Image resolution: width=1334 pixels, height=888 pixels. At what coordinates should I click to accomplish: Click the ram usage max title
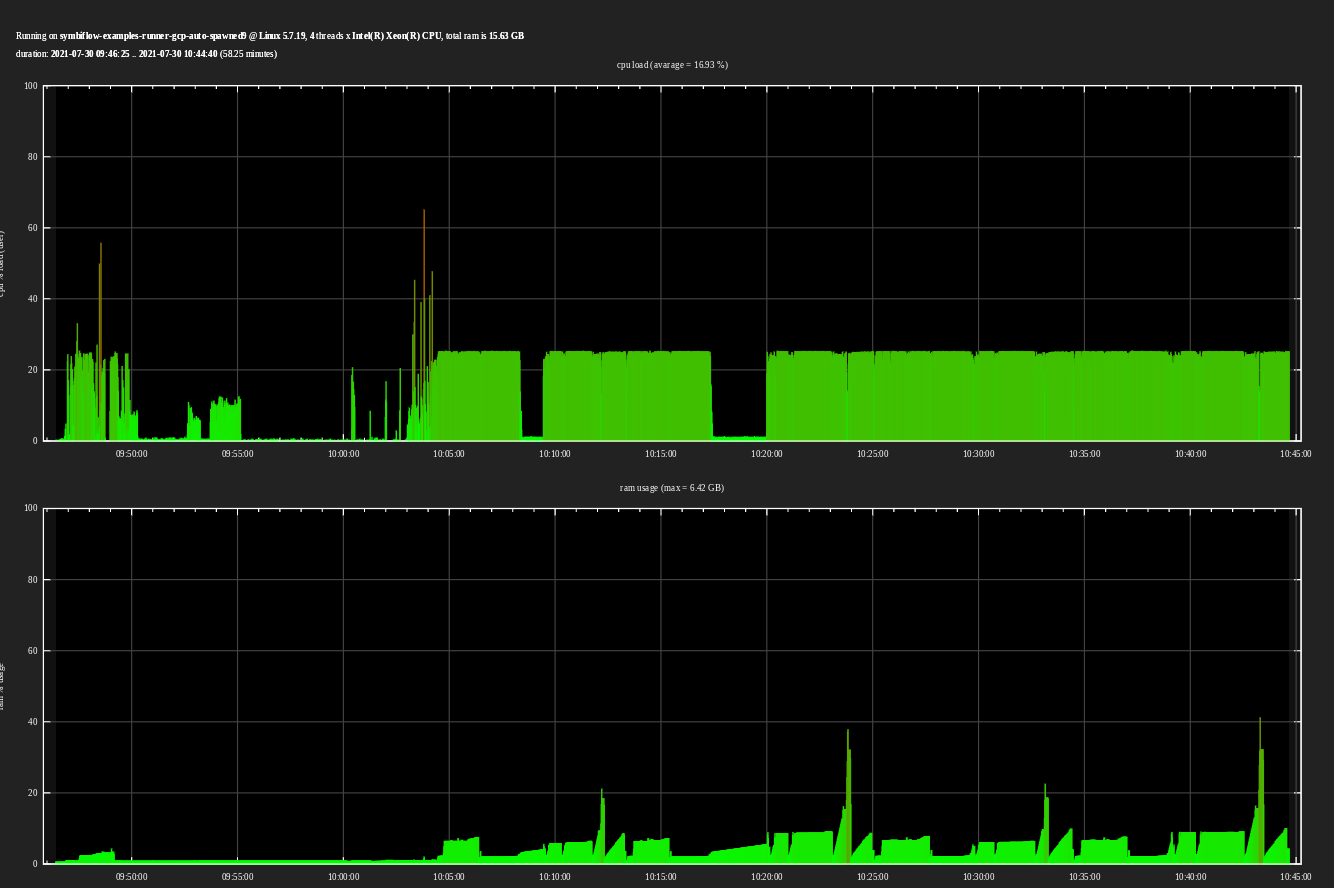671,488
